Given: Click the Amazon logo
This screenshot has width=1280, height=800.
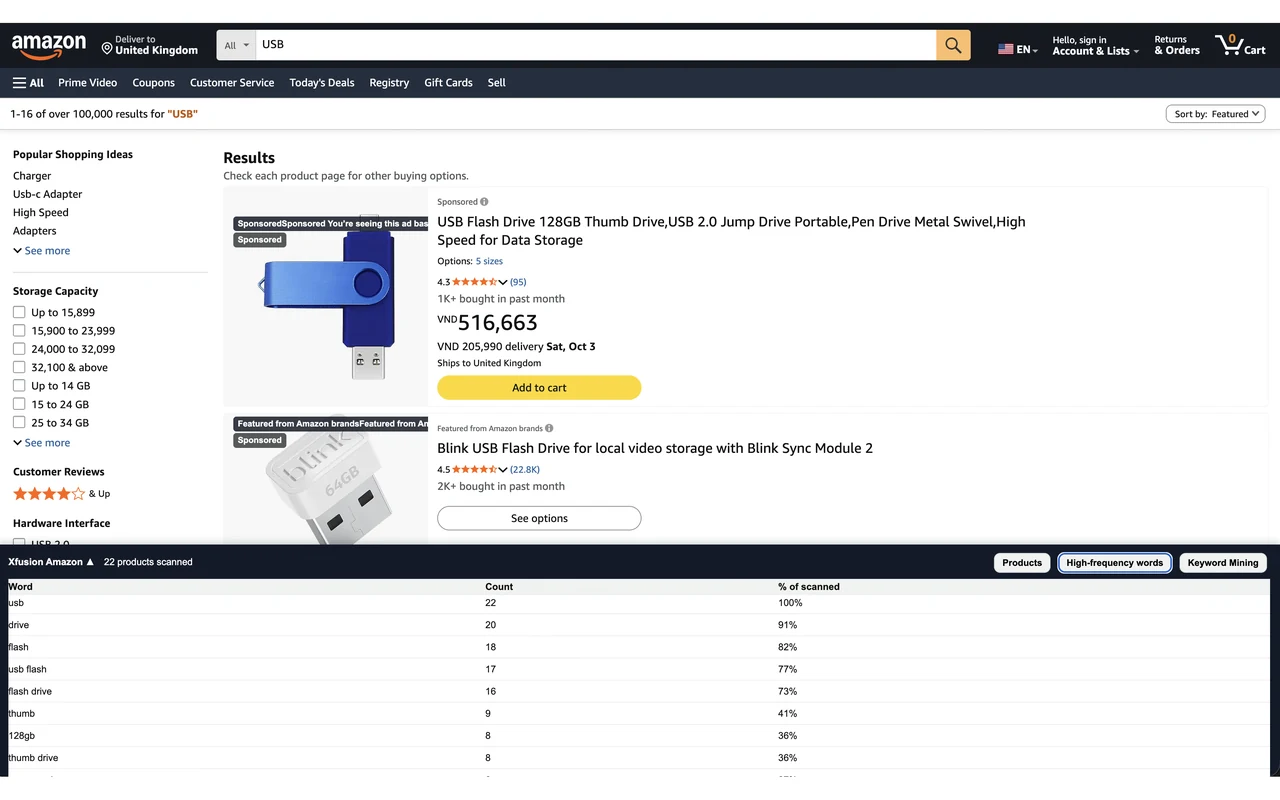Looking at the screenshot, I should tap(49, 46).
